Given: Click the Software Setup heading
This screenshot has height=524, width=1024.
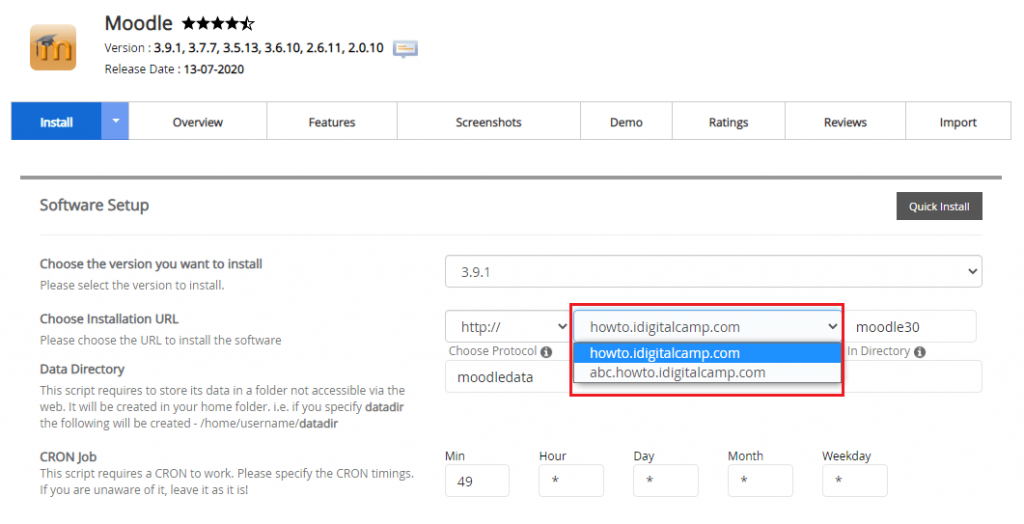Looking at the screenshot, I should coord(94,205).
